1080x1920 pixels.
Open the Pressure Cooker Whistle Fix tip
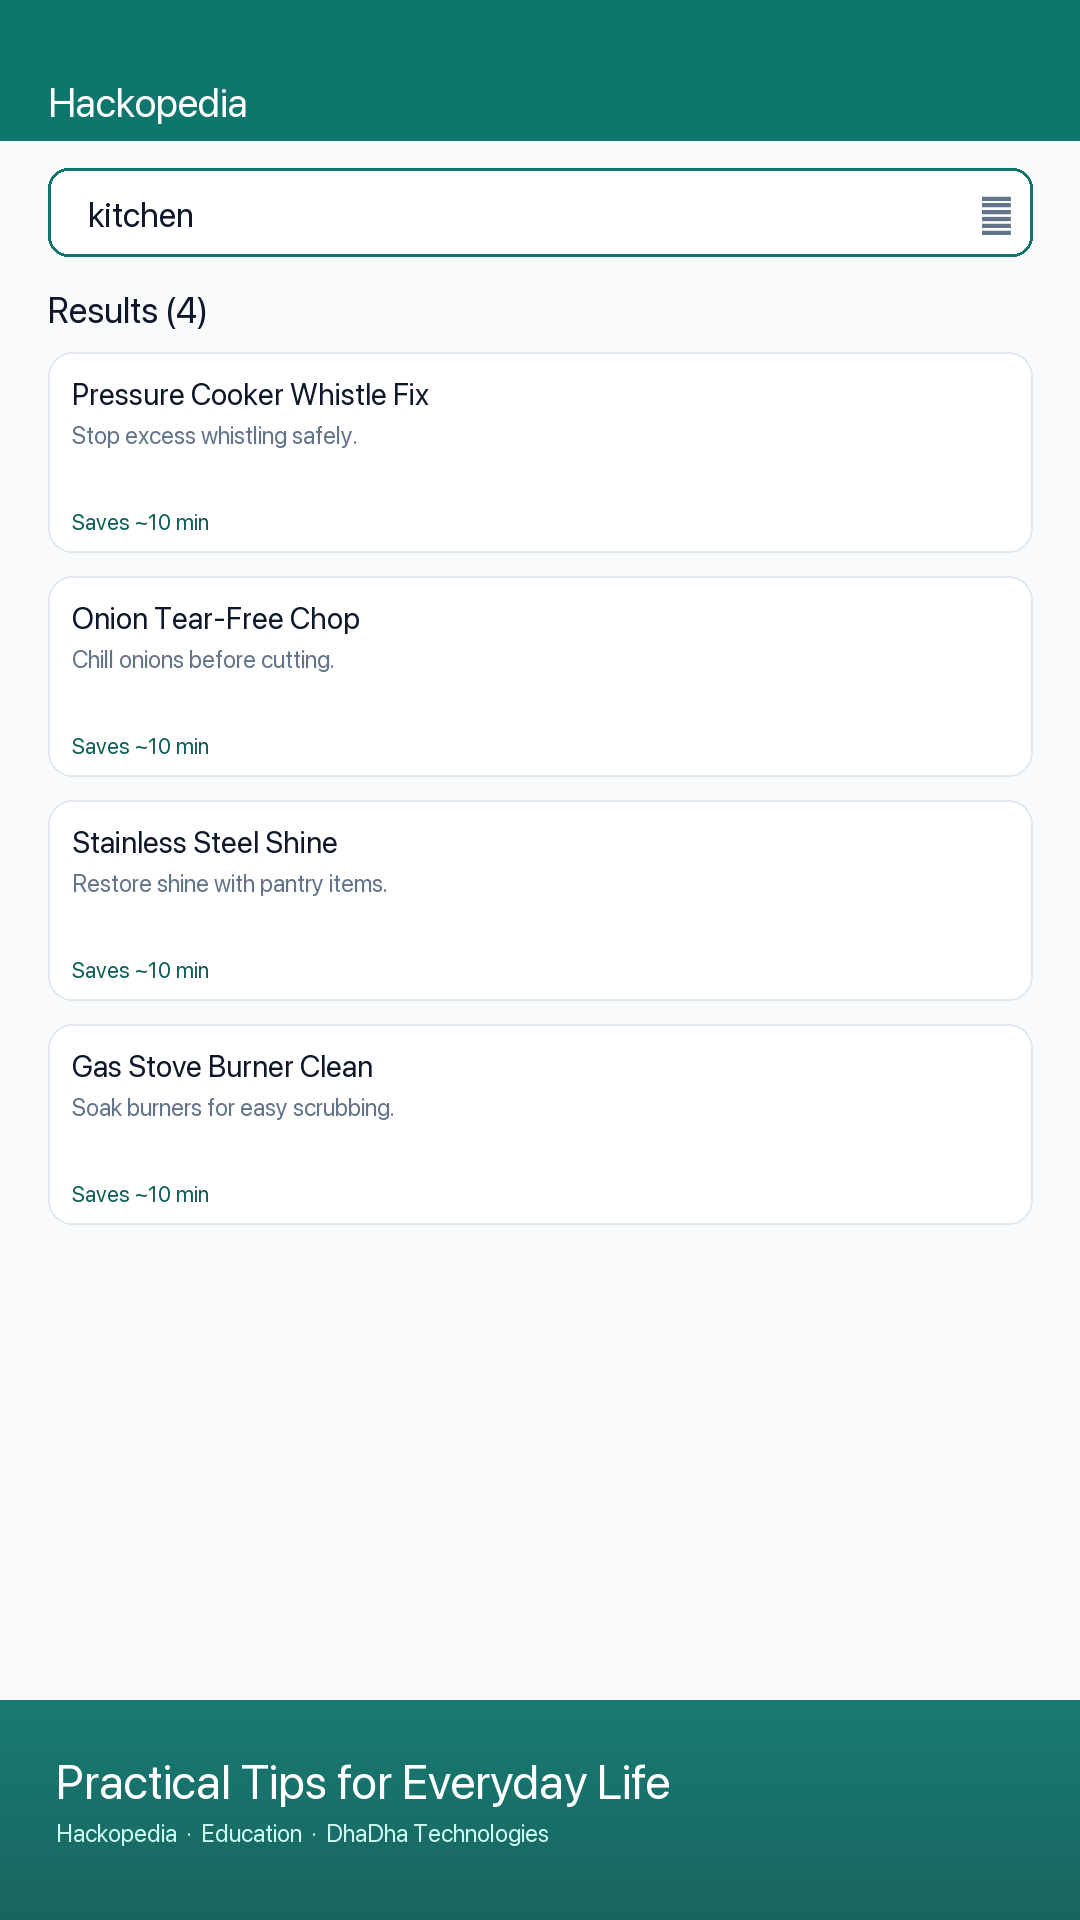tap(540, 452)
